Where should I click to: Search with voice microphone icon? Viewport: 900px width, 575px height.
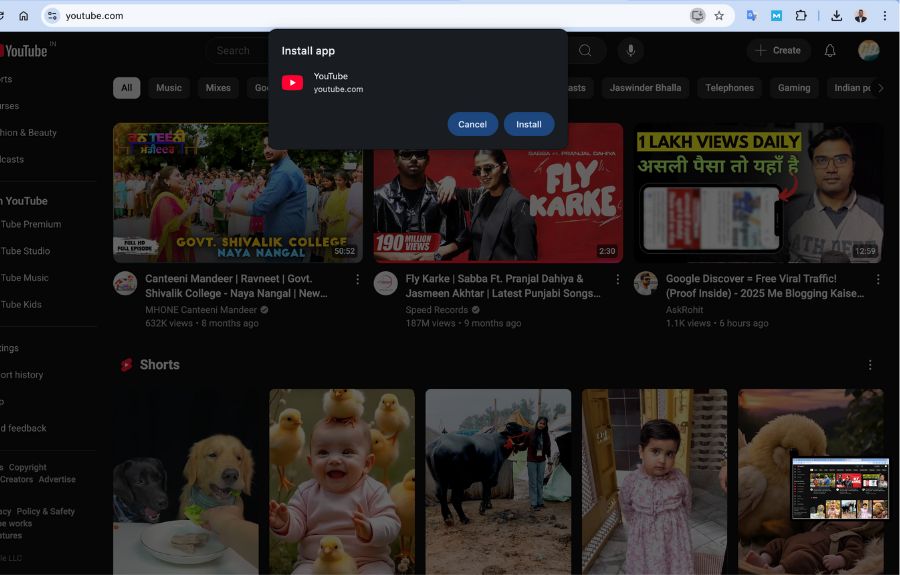(630, 50)
